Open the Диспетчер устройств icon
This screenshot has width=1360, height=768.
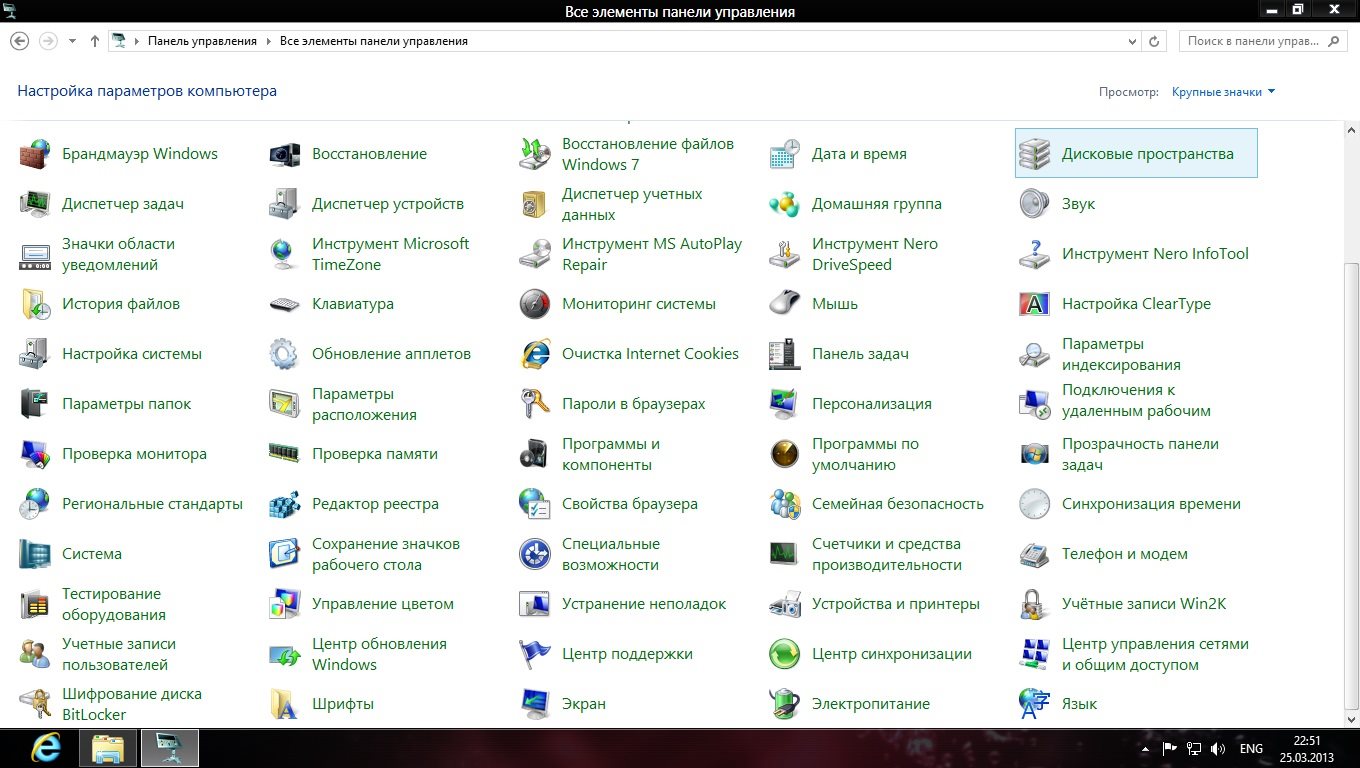(x=285, y=204)
